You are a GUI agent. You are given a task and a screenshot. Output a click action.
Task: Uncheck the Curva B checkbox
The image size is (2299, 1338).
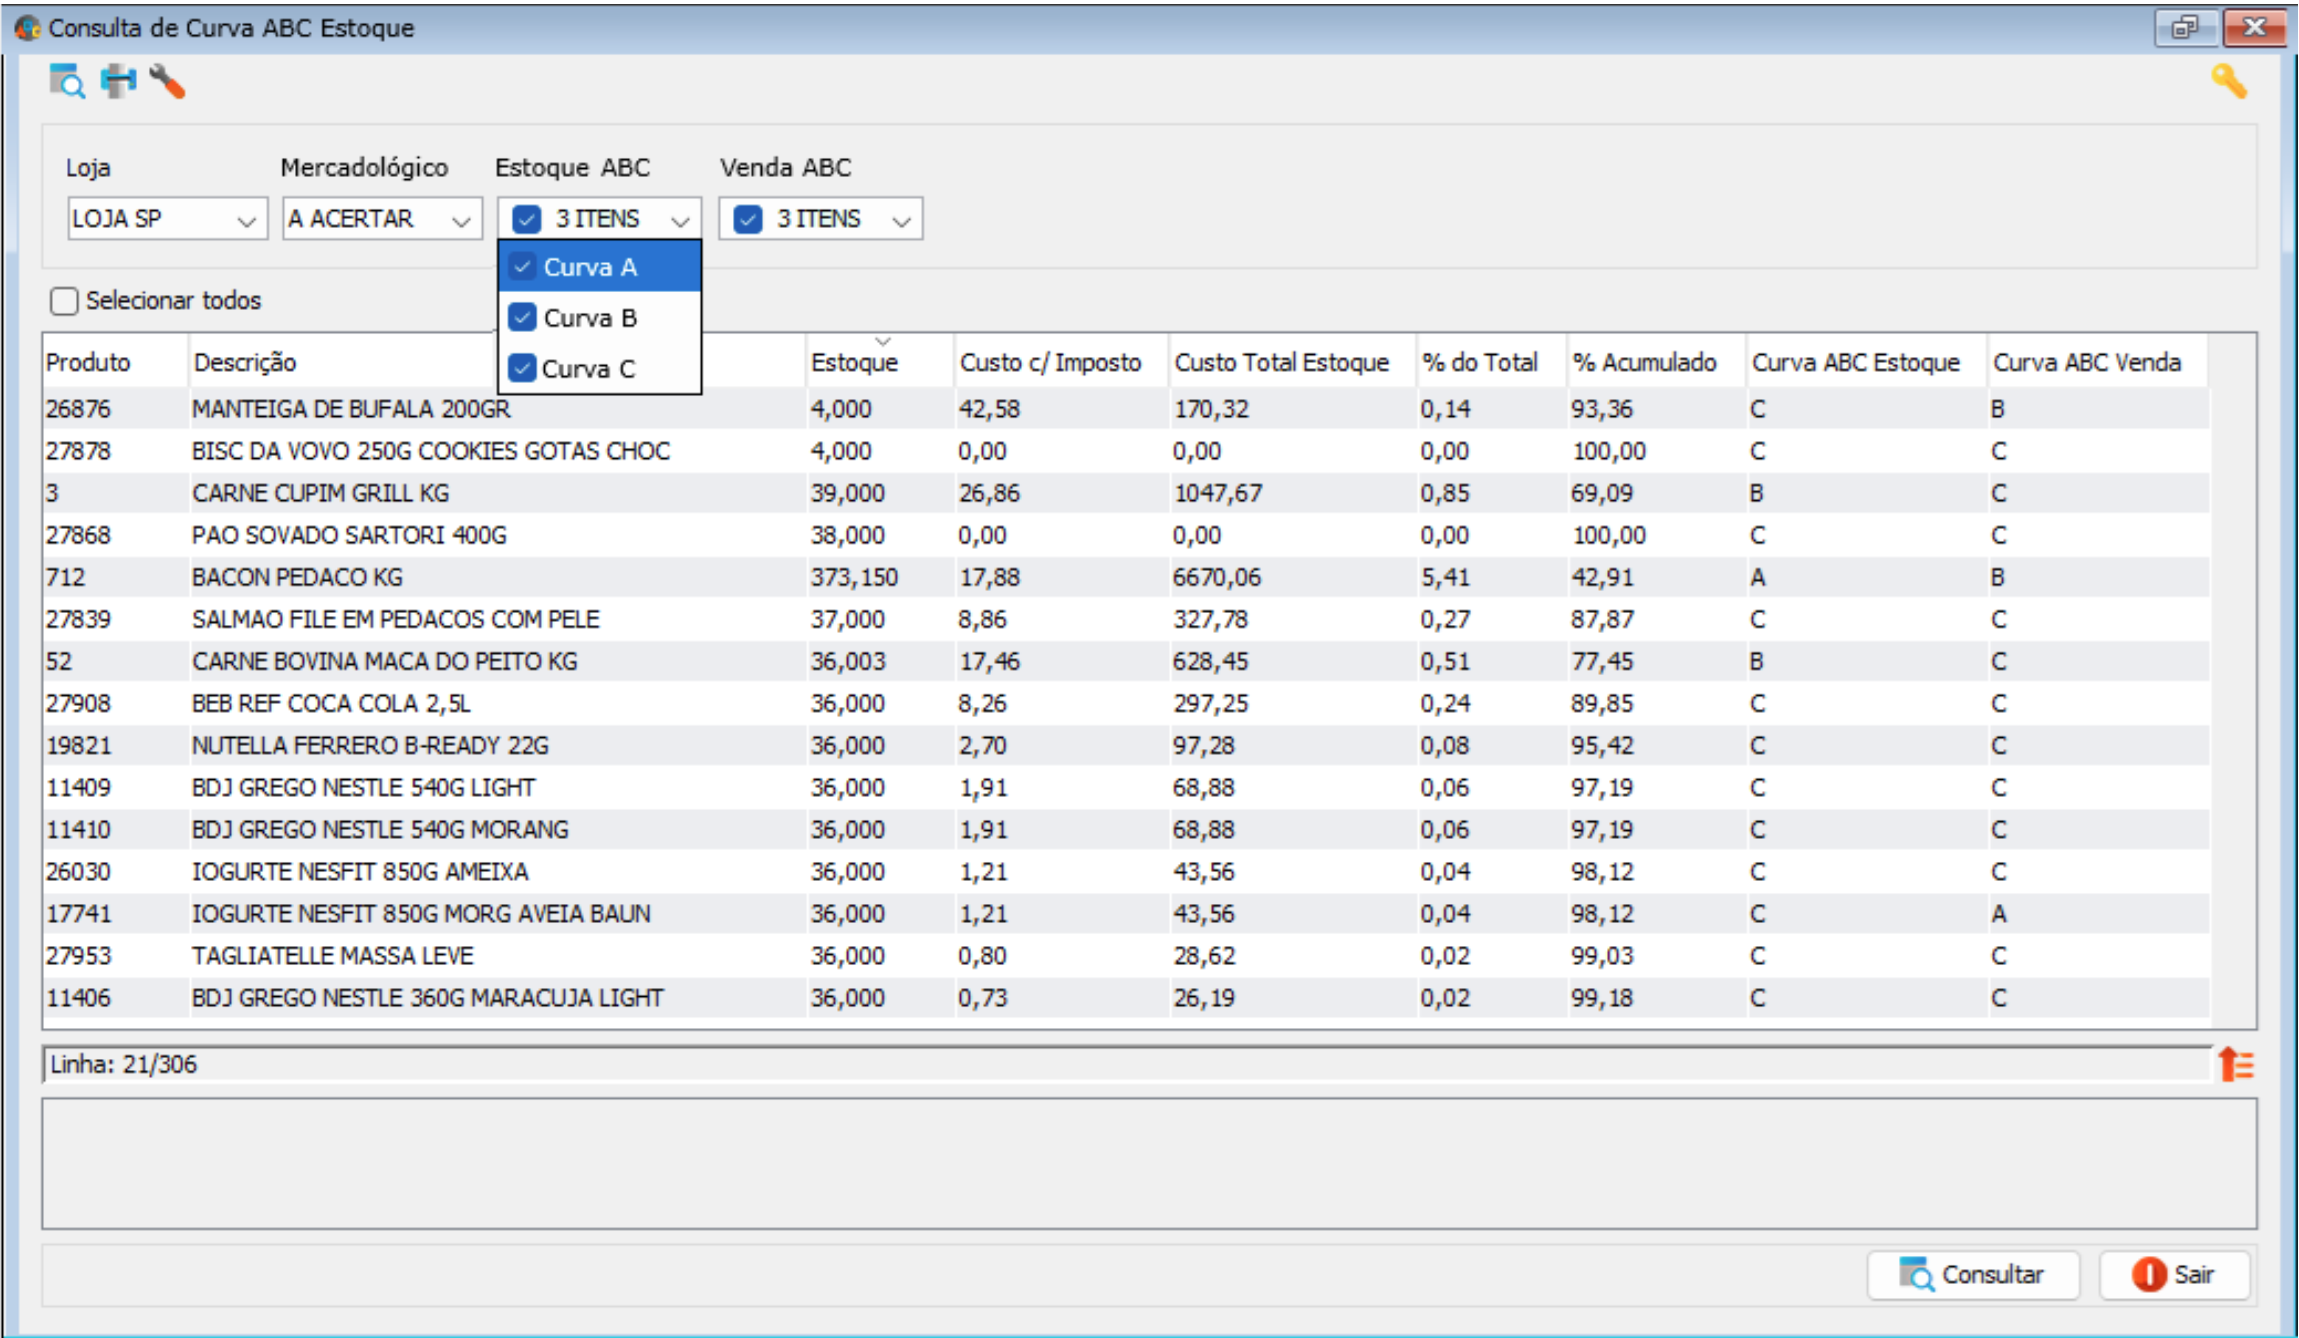(523, 318)
